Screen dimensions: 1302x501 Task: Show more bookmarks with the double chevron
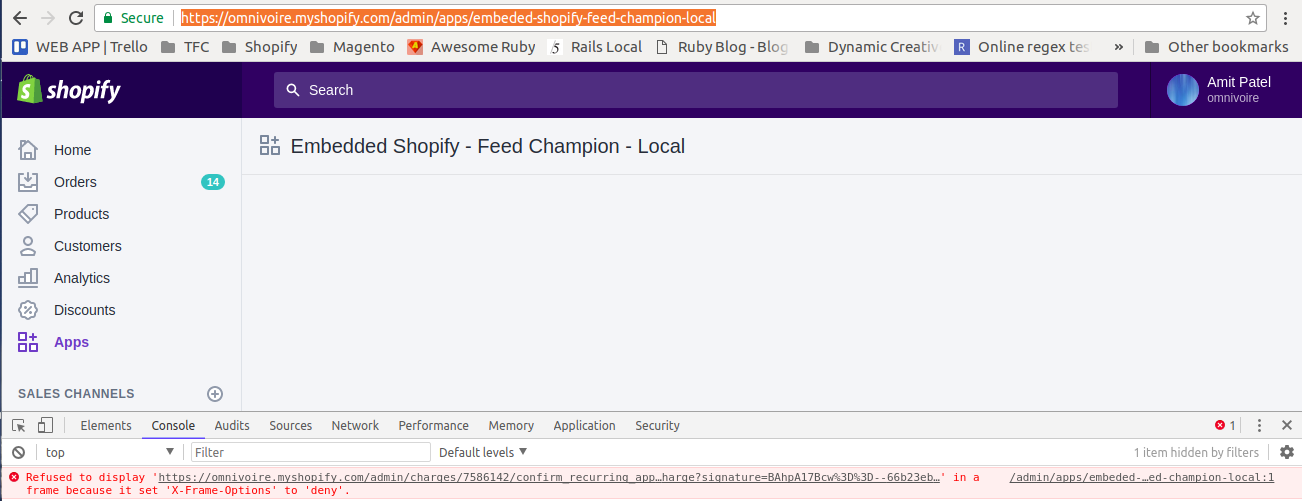[x=1118, y=47]
